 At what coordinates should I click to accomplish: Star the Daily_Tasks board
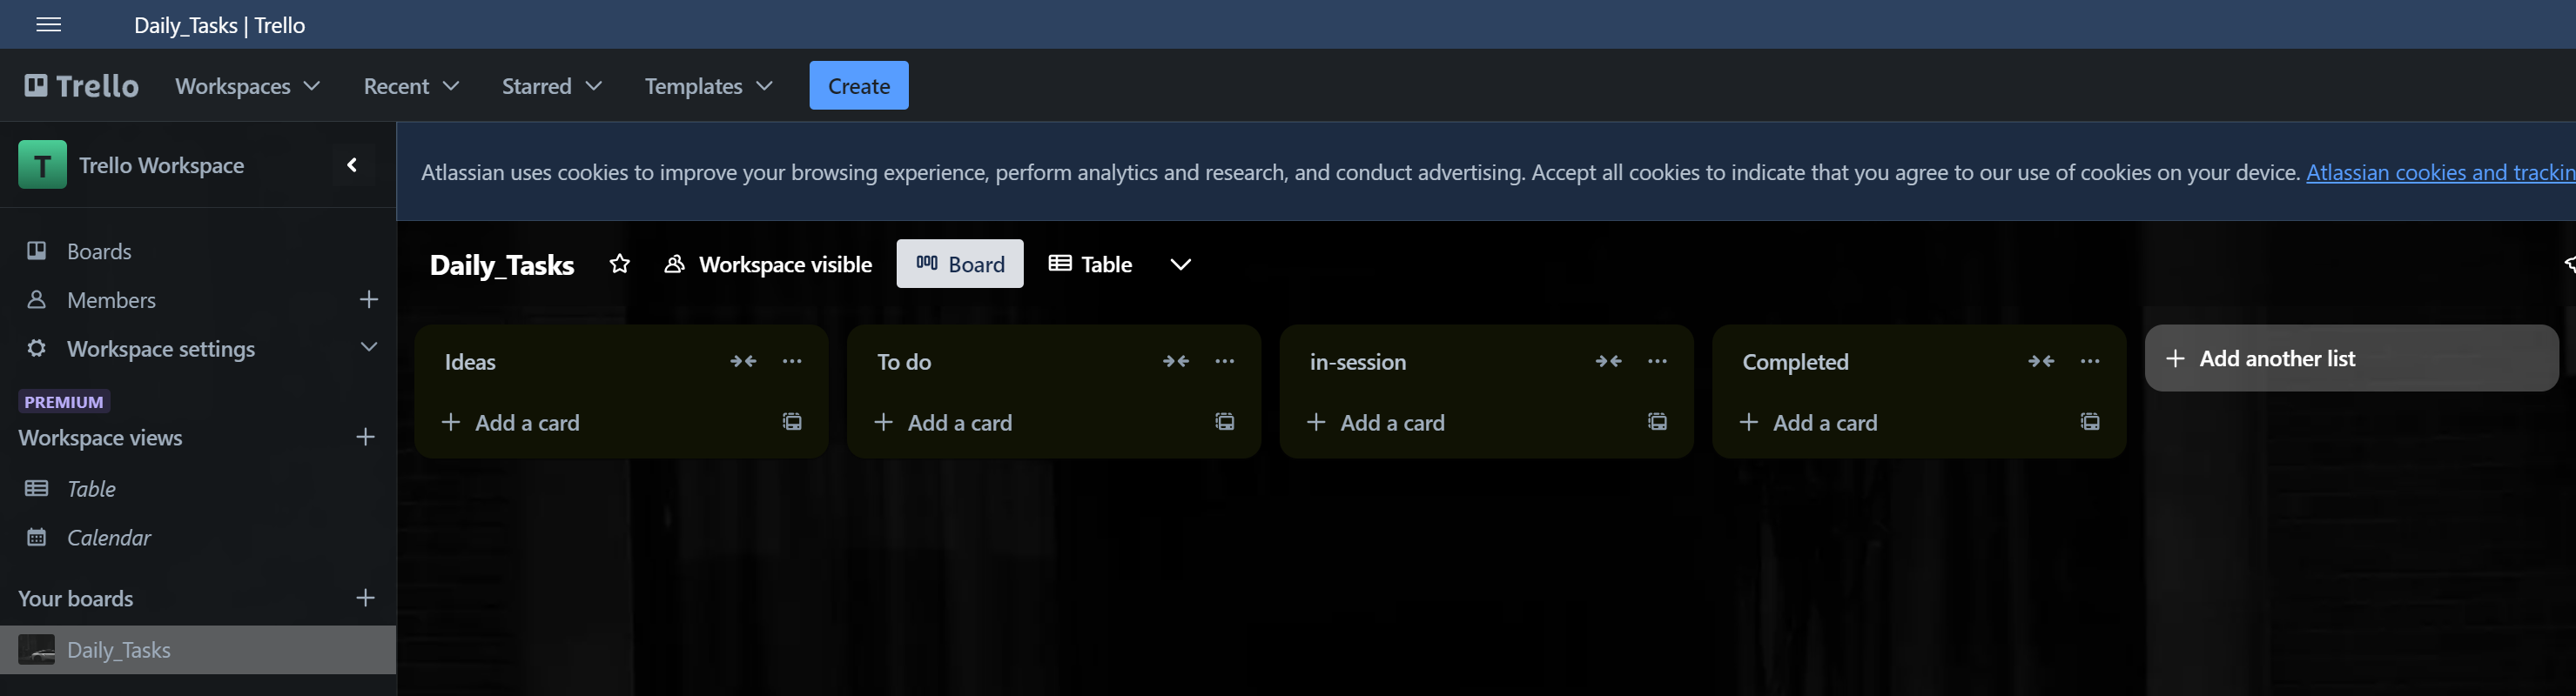tap(620, 264)
